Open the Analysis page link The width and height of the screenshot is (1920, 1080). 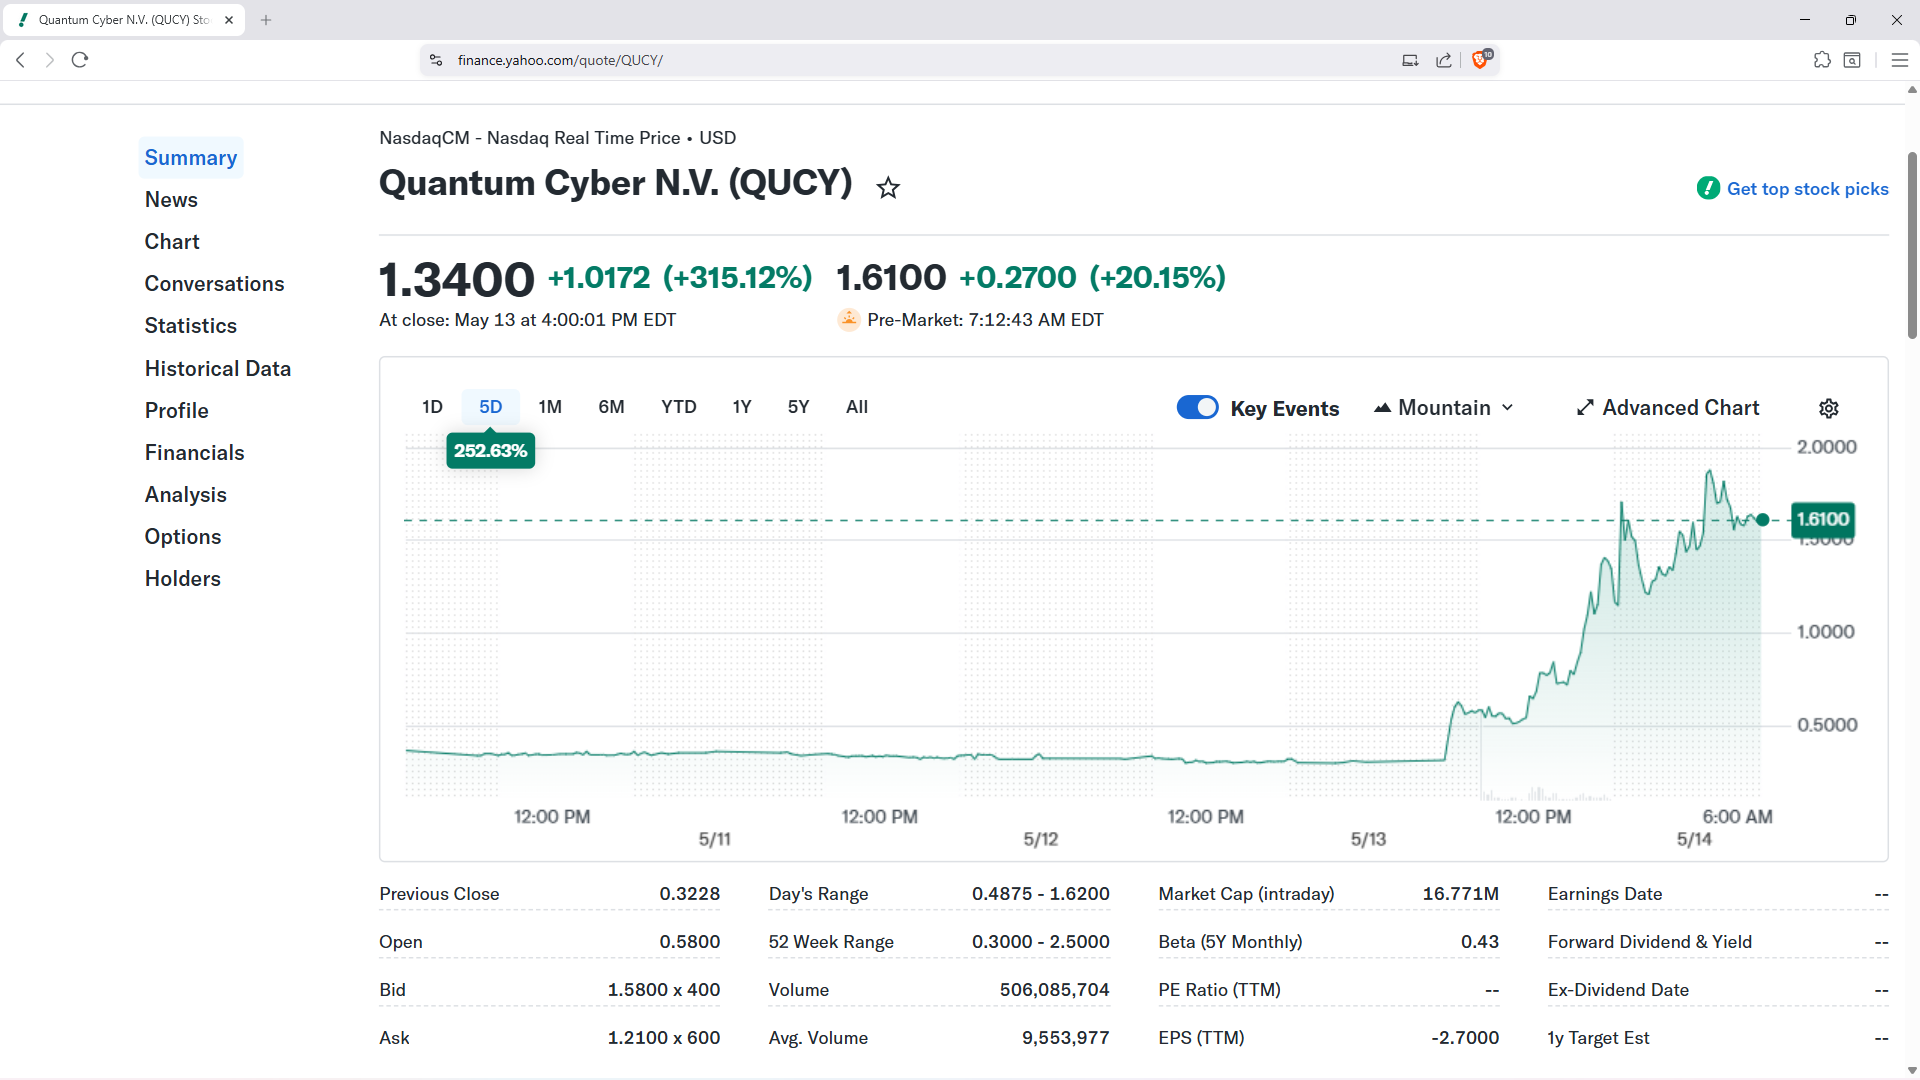pyautogui.click(x=185, y=495)
